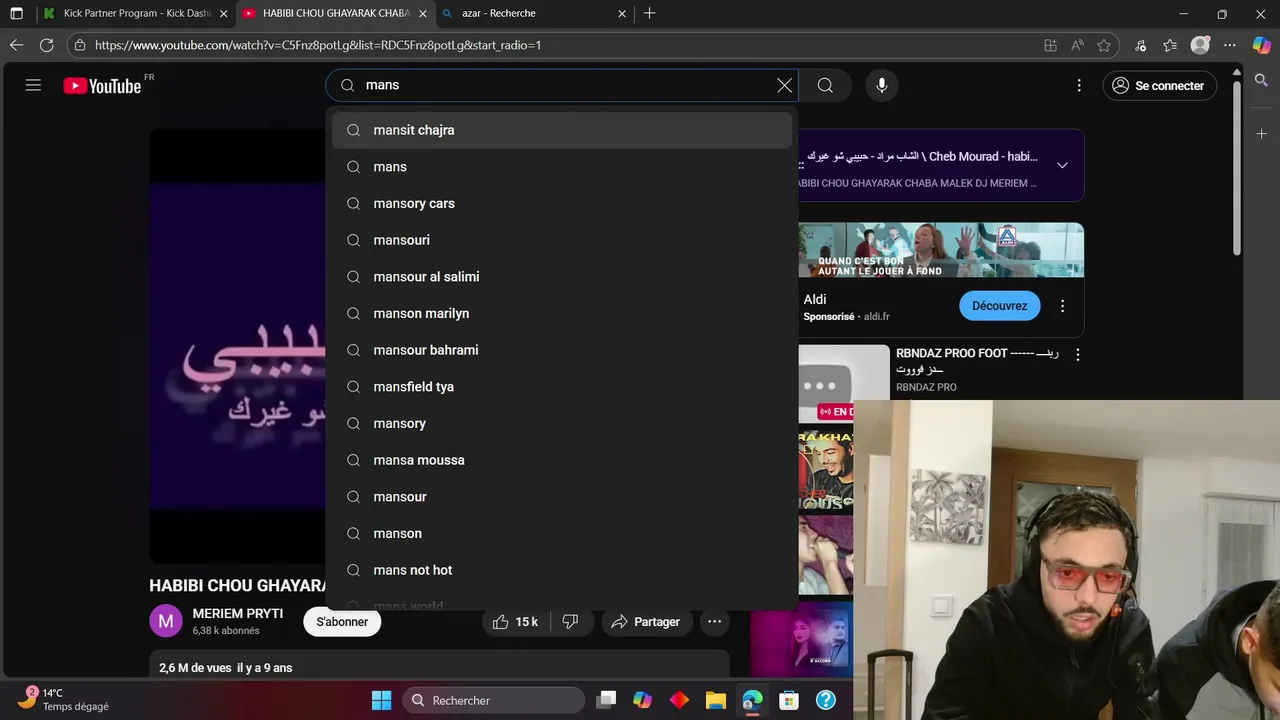Open Edge settings and more menu
The height and width of the screenshot is (720, 1280).
(x=1230, y=45)
